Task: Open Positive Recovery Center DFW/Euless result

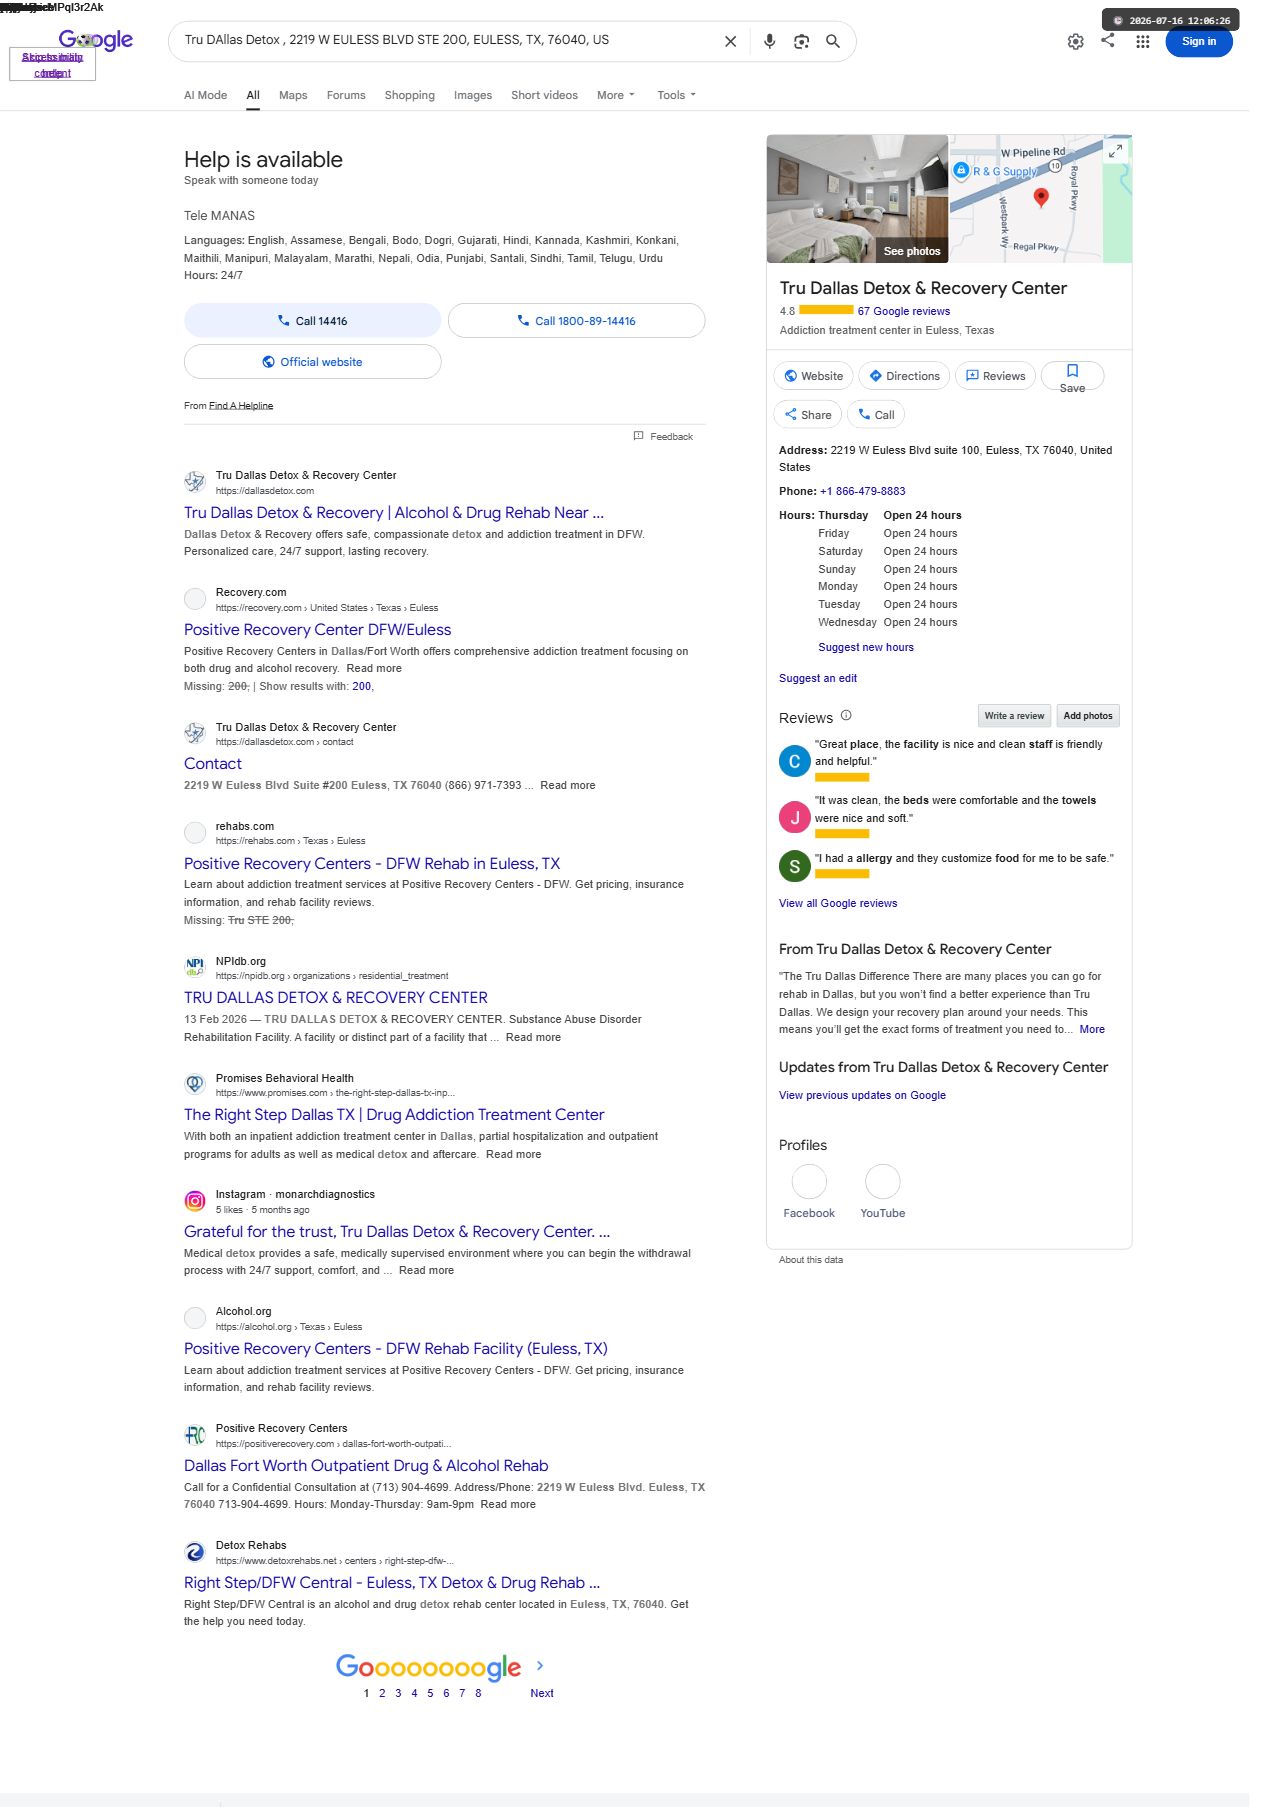Action: (x=317, y=630)
